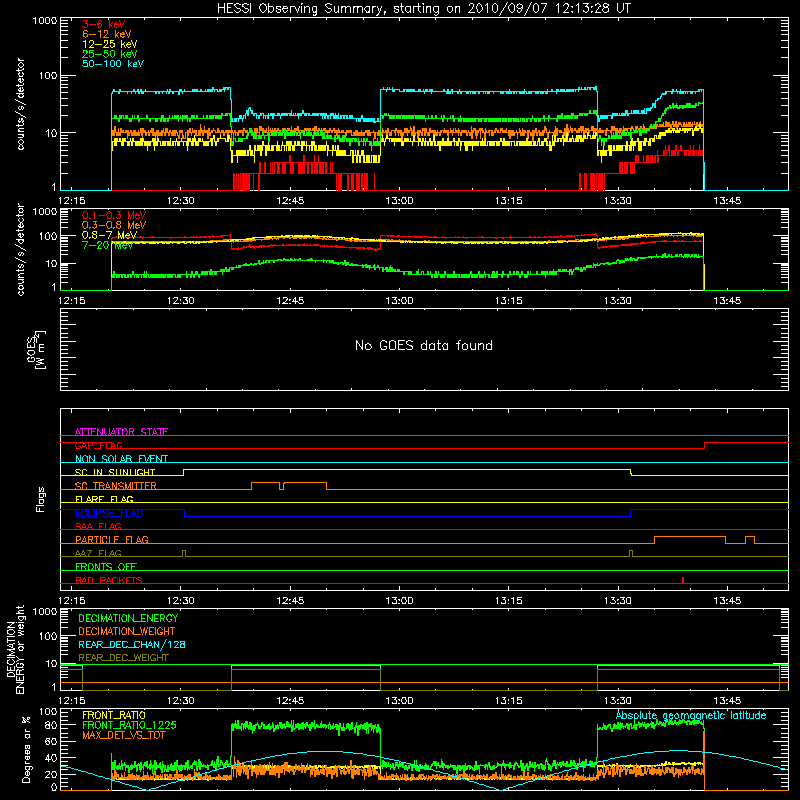Select the ECLIPSE_FLAG label

coord(109,513)
